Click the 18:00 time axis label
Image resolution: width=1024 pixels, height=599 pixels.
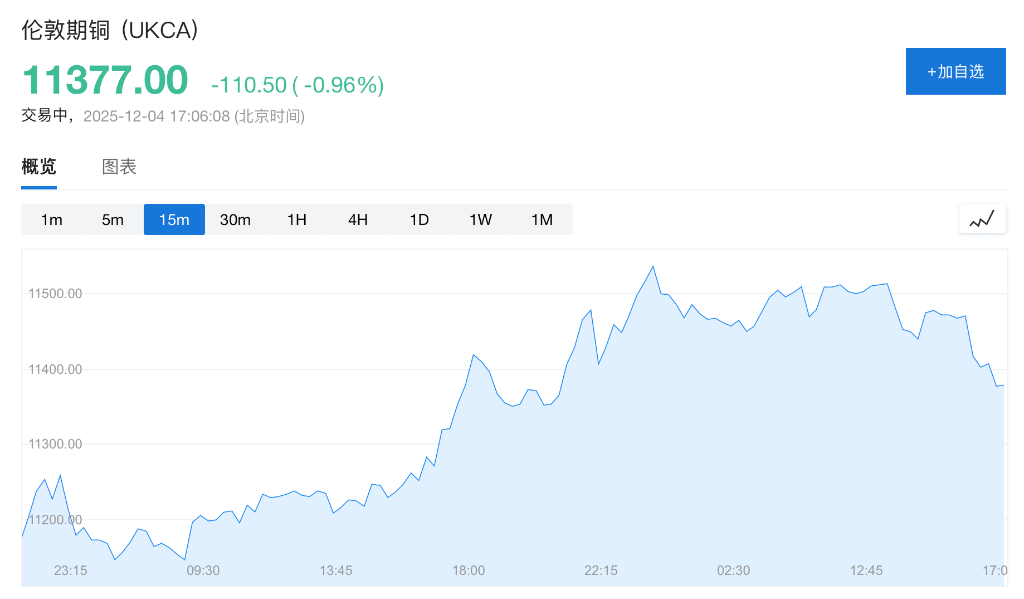coord(468,570)
